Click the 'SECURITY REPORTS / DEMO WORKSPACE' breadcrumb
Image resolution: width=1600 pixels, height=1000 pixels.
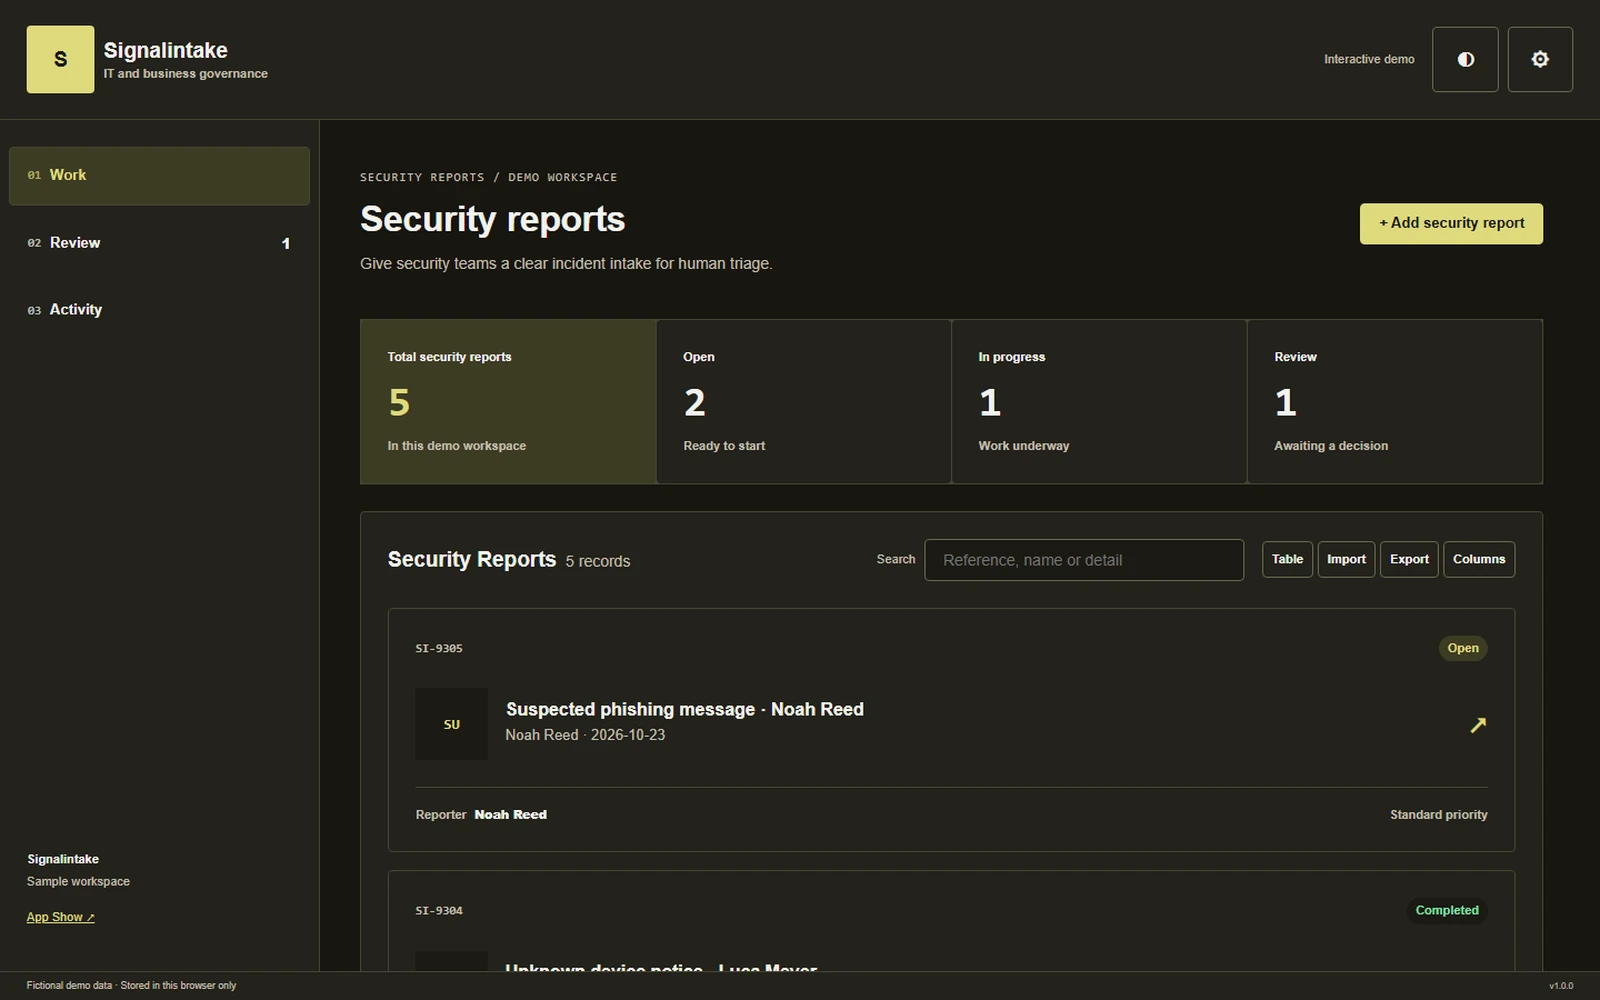(x=489, y=177)
